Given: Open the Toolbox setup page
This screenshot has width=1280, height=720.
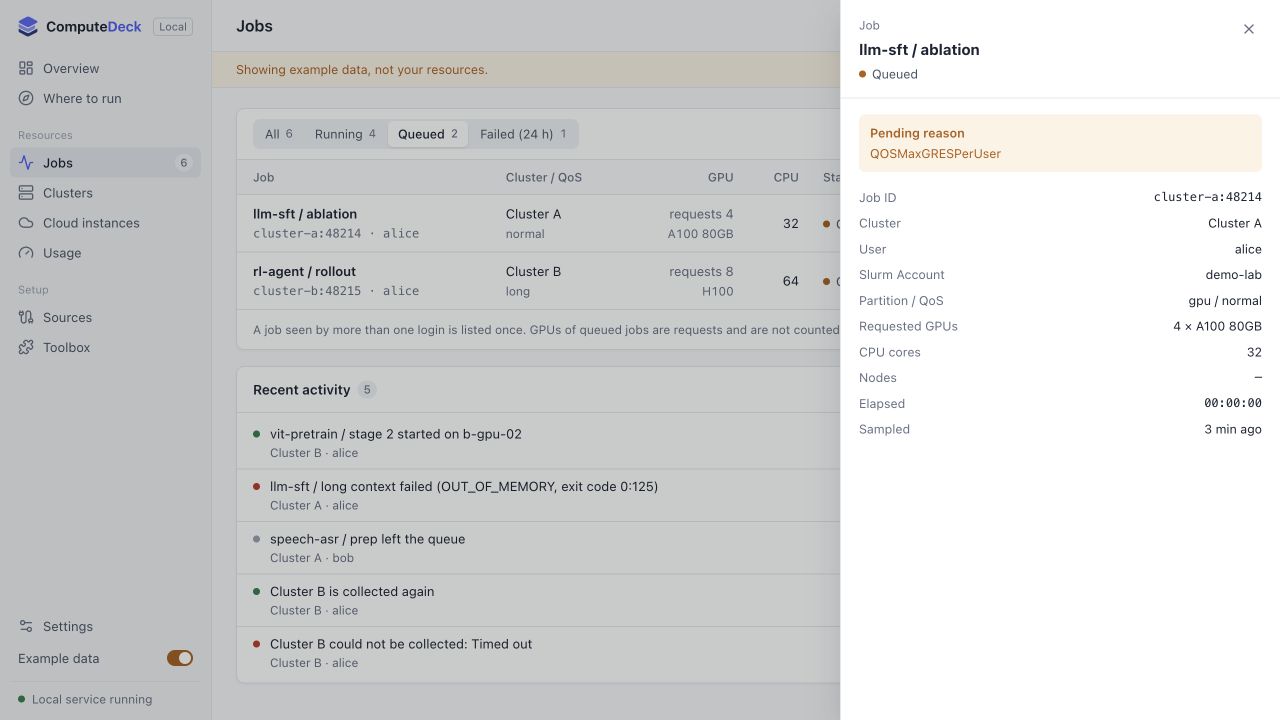Looking at the screenshot, I should tap(105, 347).
